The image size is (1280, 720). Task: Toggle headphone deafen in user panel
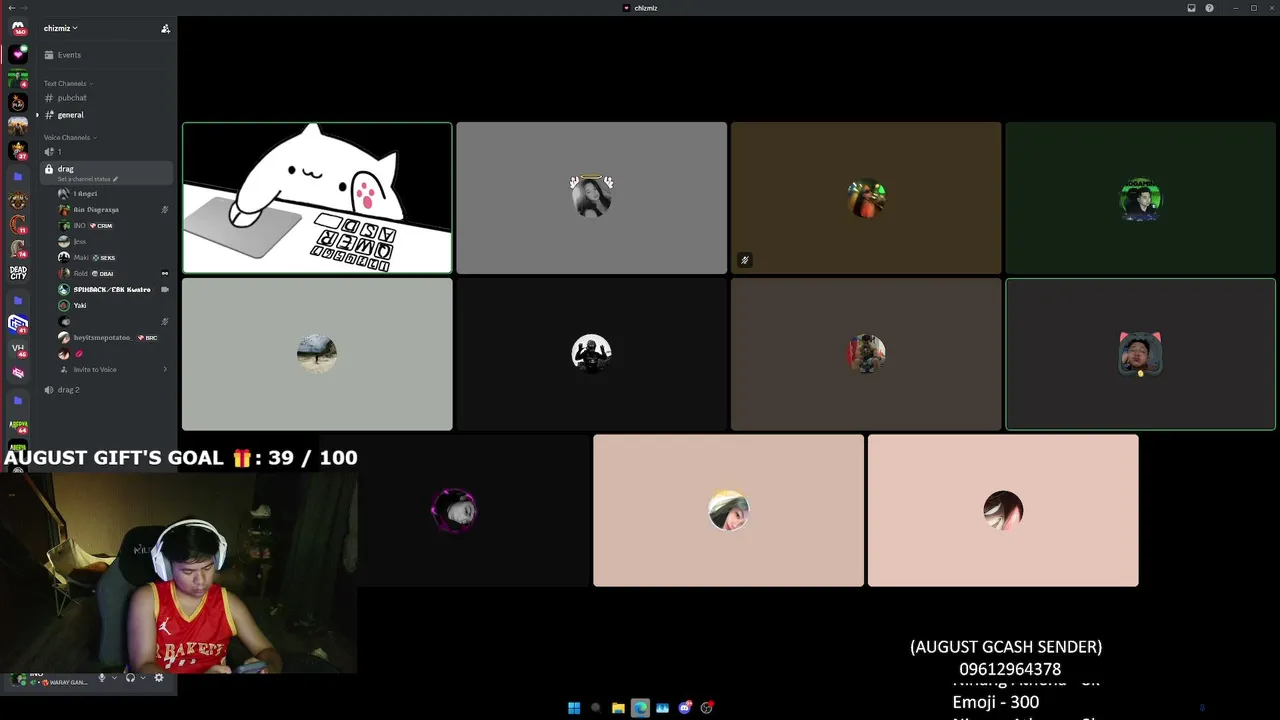[x=130, y=678]
